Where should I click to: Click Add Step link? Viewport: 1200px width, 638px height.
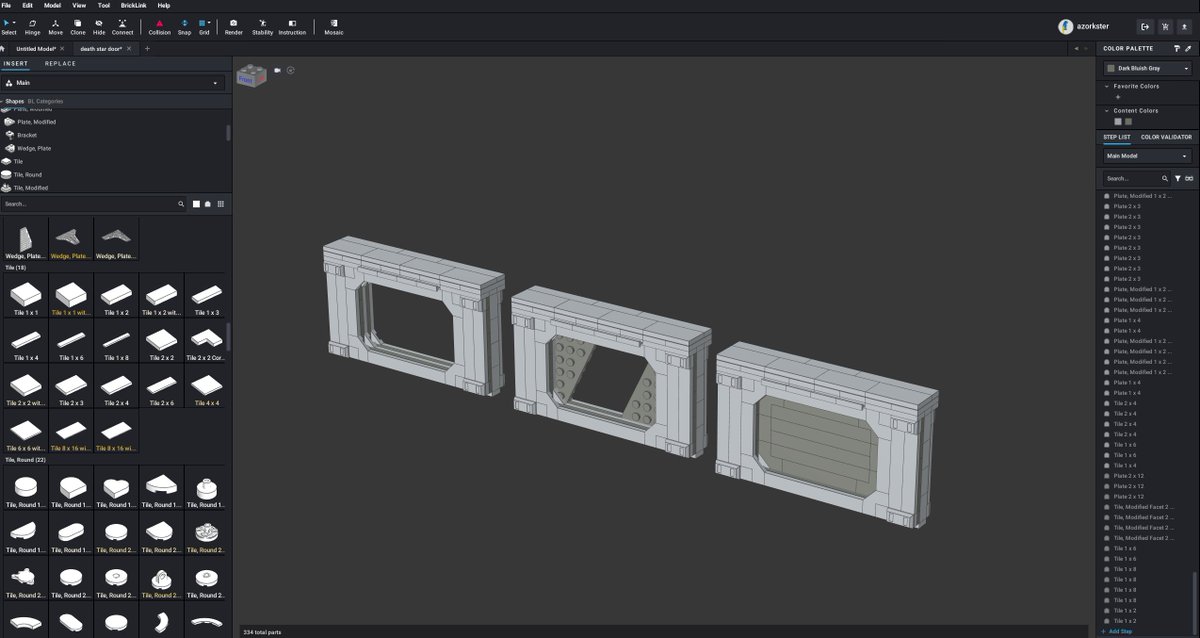(1117, 632)
